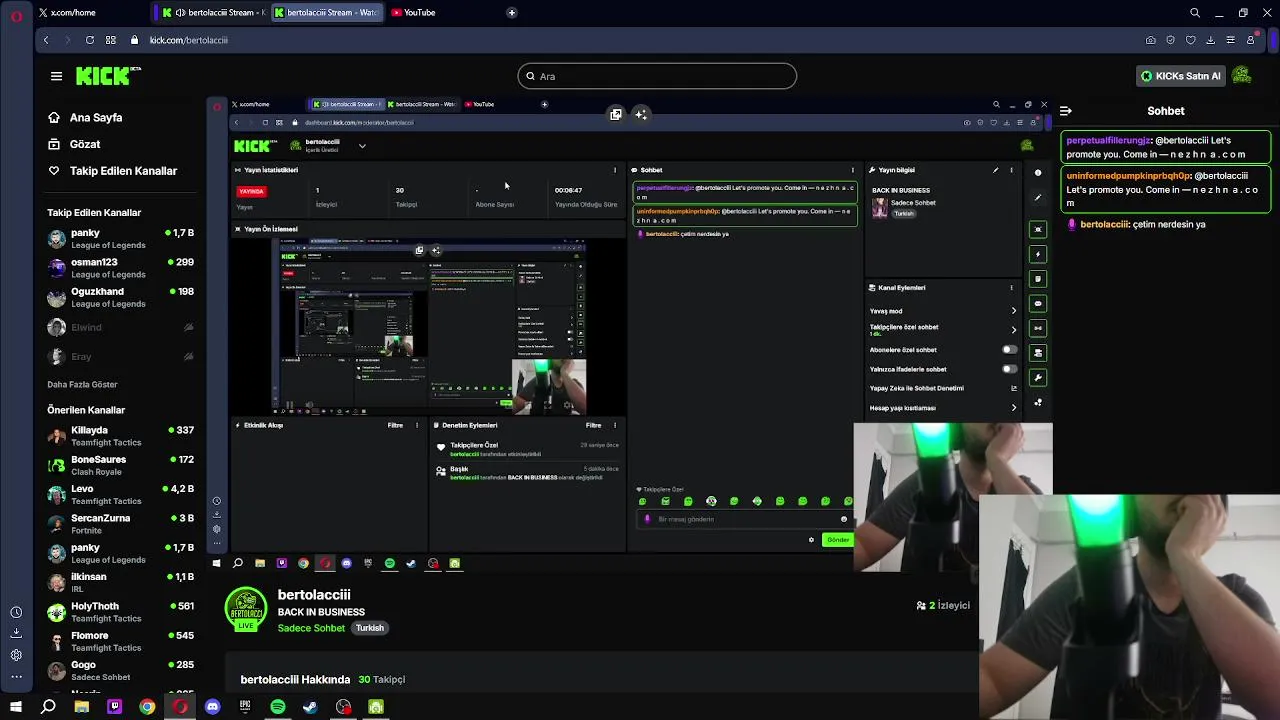The height and width of the screenshot is (720, 1280).
Task: Open the Oguzkhand channel
Action: [120, 297]
